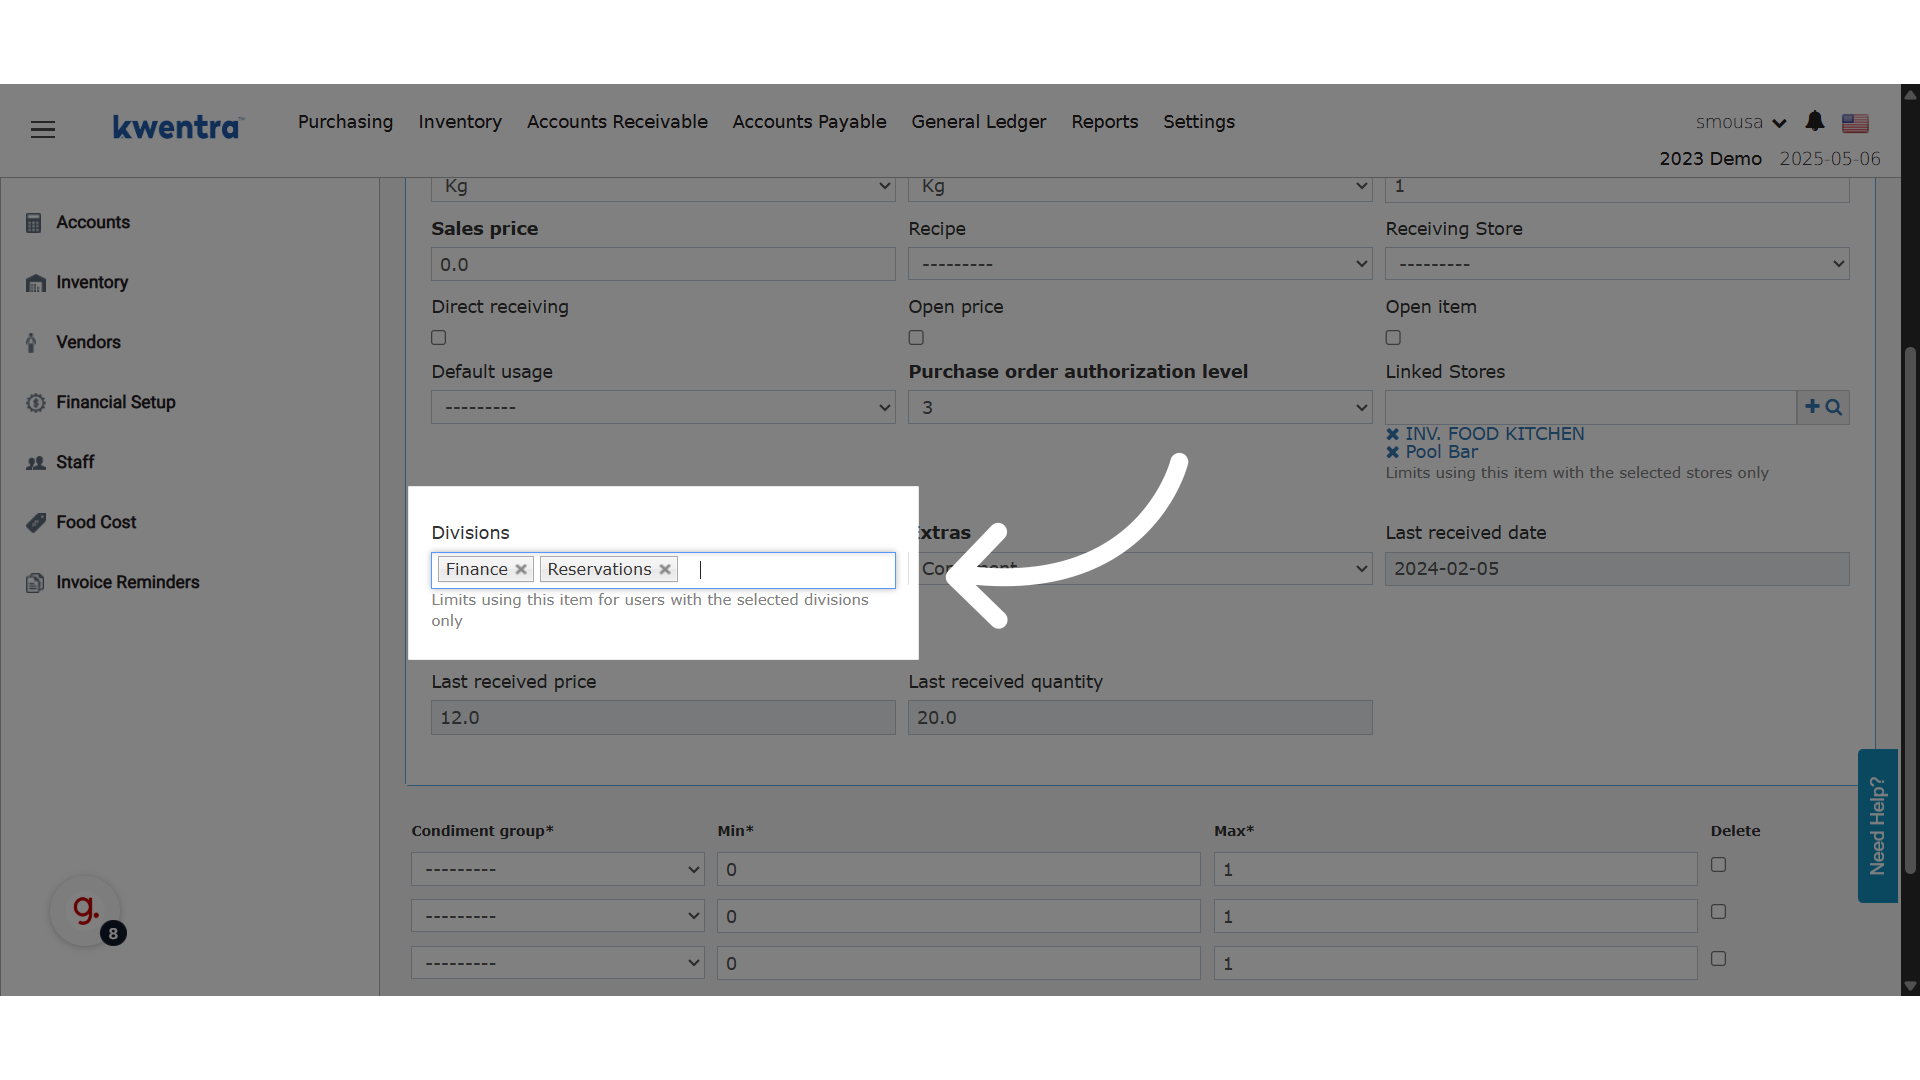
Task: Click the 2025-05-06 date text
Action: click(1829, 158)
